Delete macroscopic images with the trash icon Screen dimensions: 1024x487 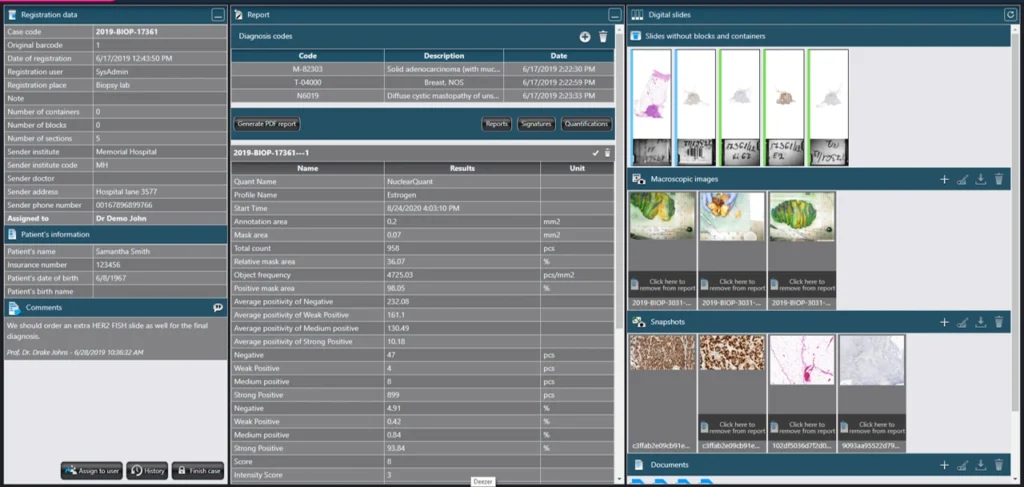(x=999, y=180)
